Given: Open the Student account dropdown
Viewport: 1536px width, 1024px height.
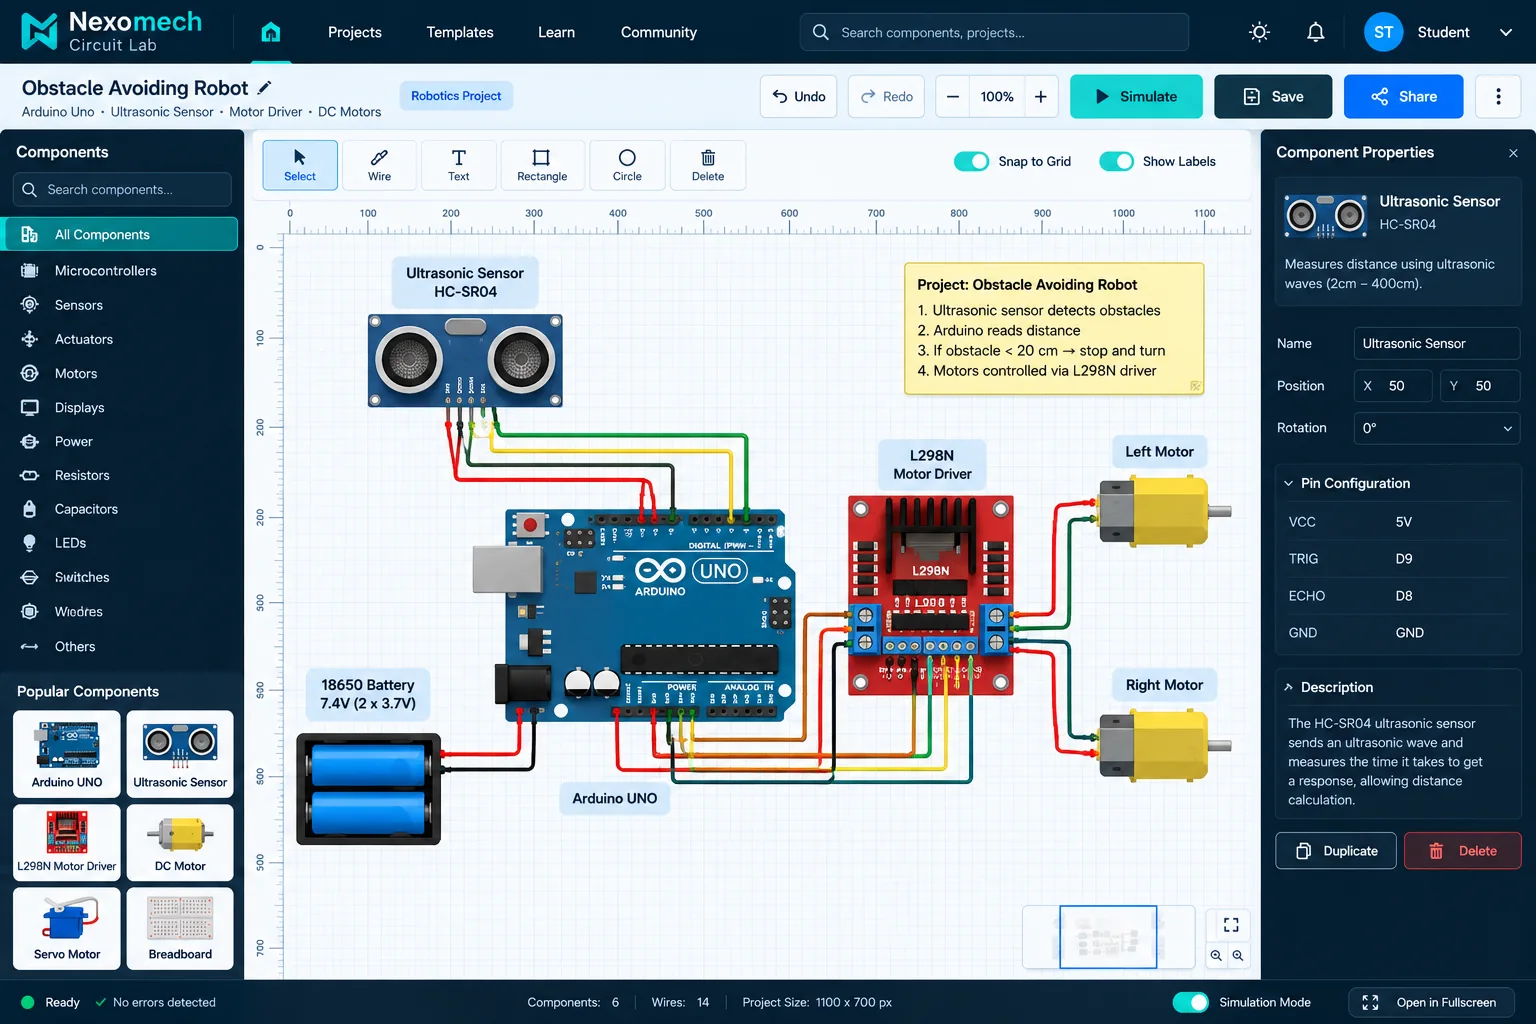Looking at the screenshot, I should 1439,32.
